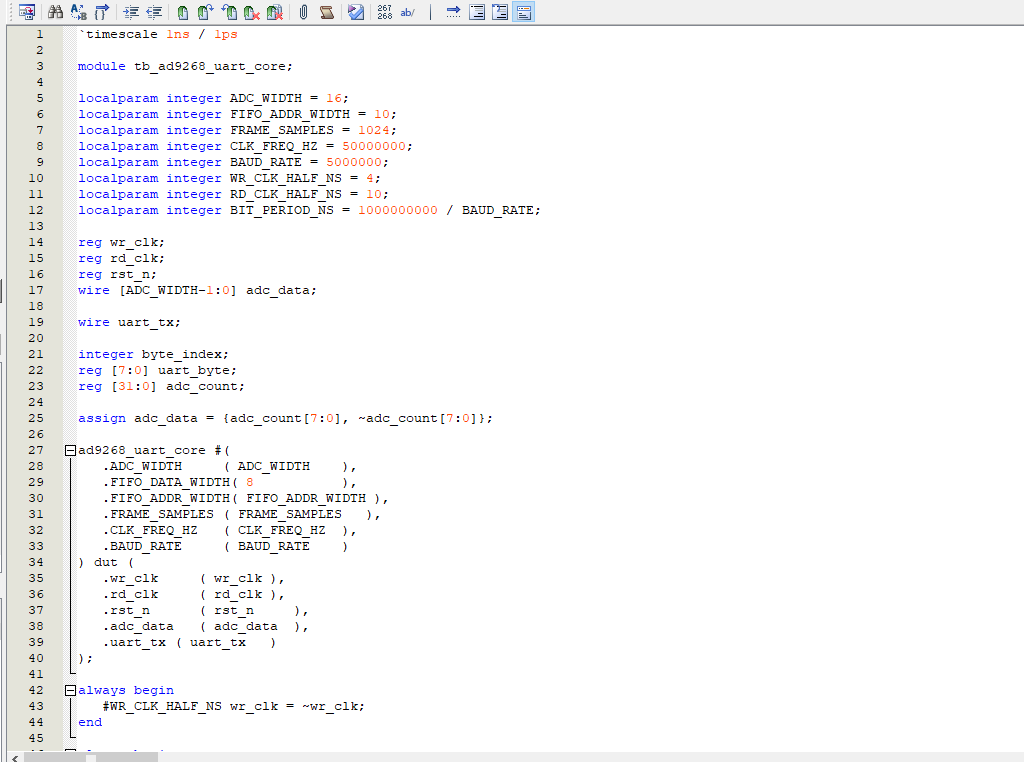Image resolution: width=1024 pixels, height=762 pixels.
Task: Click 'integer byte_index;' line
Action: pos(153,355)
